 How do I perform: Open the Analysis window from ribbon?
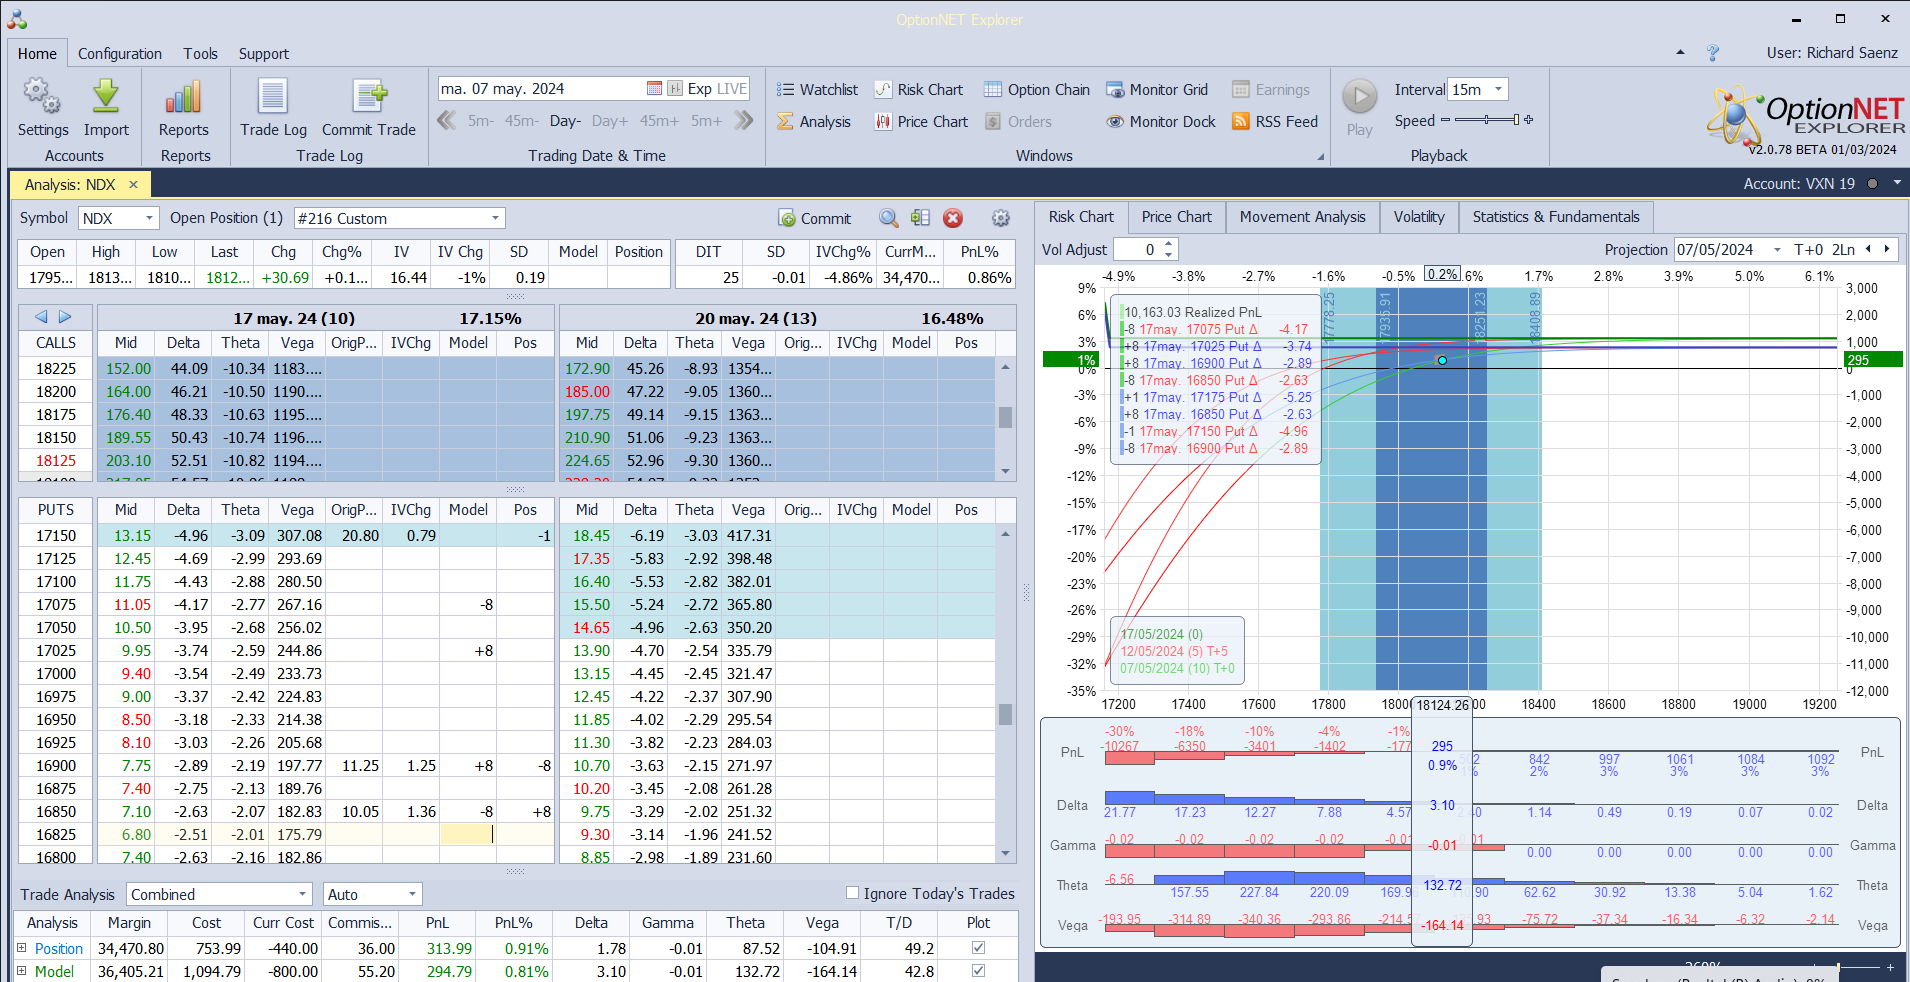click(x=814, y=122)
